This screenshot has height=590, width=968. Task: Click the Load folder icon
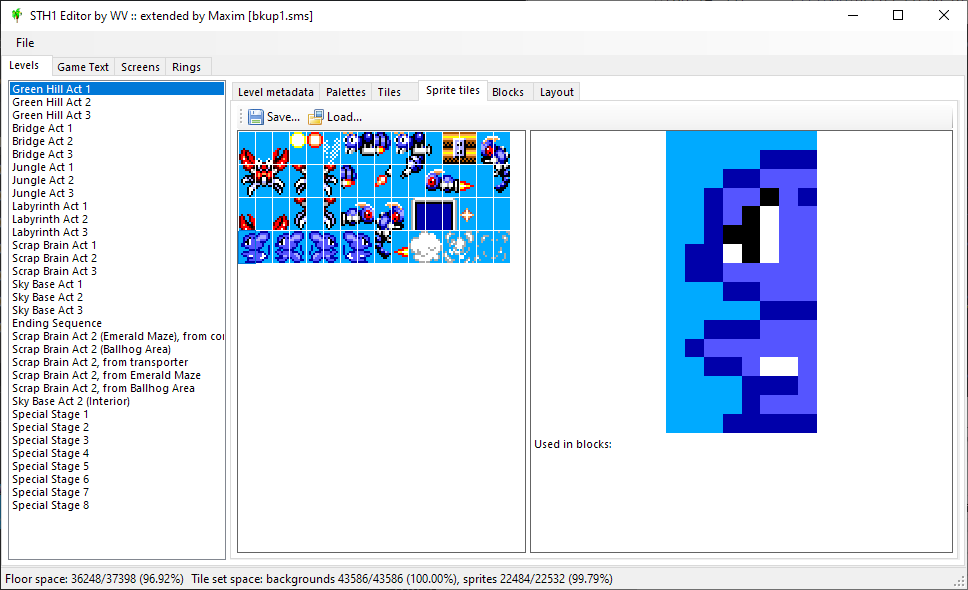[x=315, y=117]
